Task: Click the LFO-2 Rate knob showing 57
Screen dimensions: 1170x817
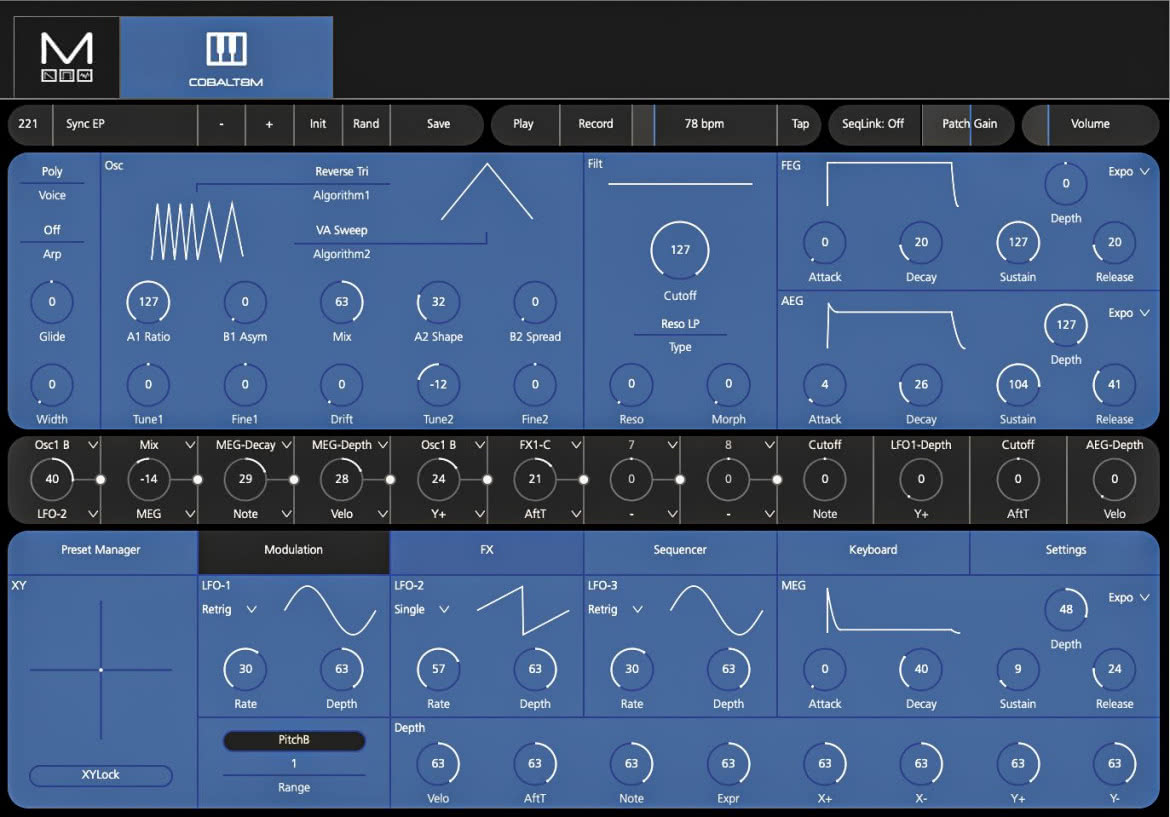Action: coord(438,669)
